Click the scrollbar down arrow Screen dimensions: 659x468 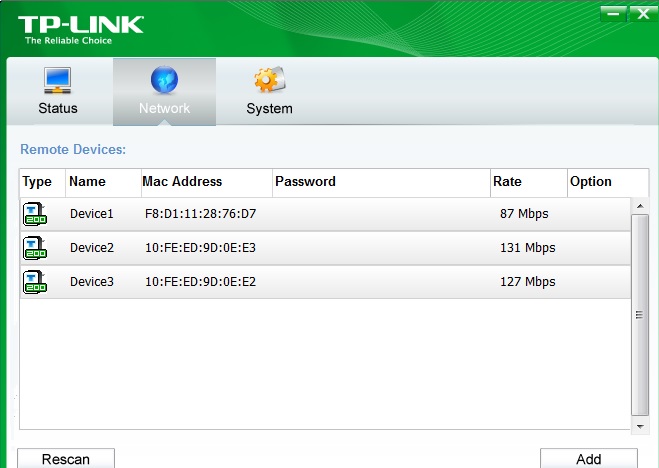tap(640, 426)
